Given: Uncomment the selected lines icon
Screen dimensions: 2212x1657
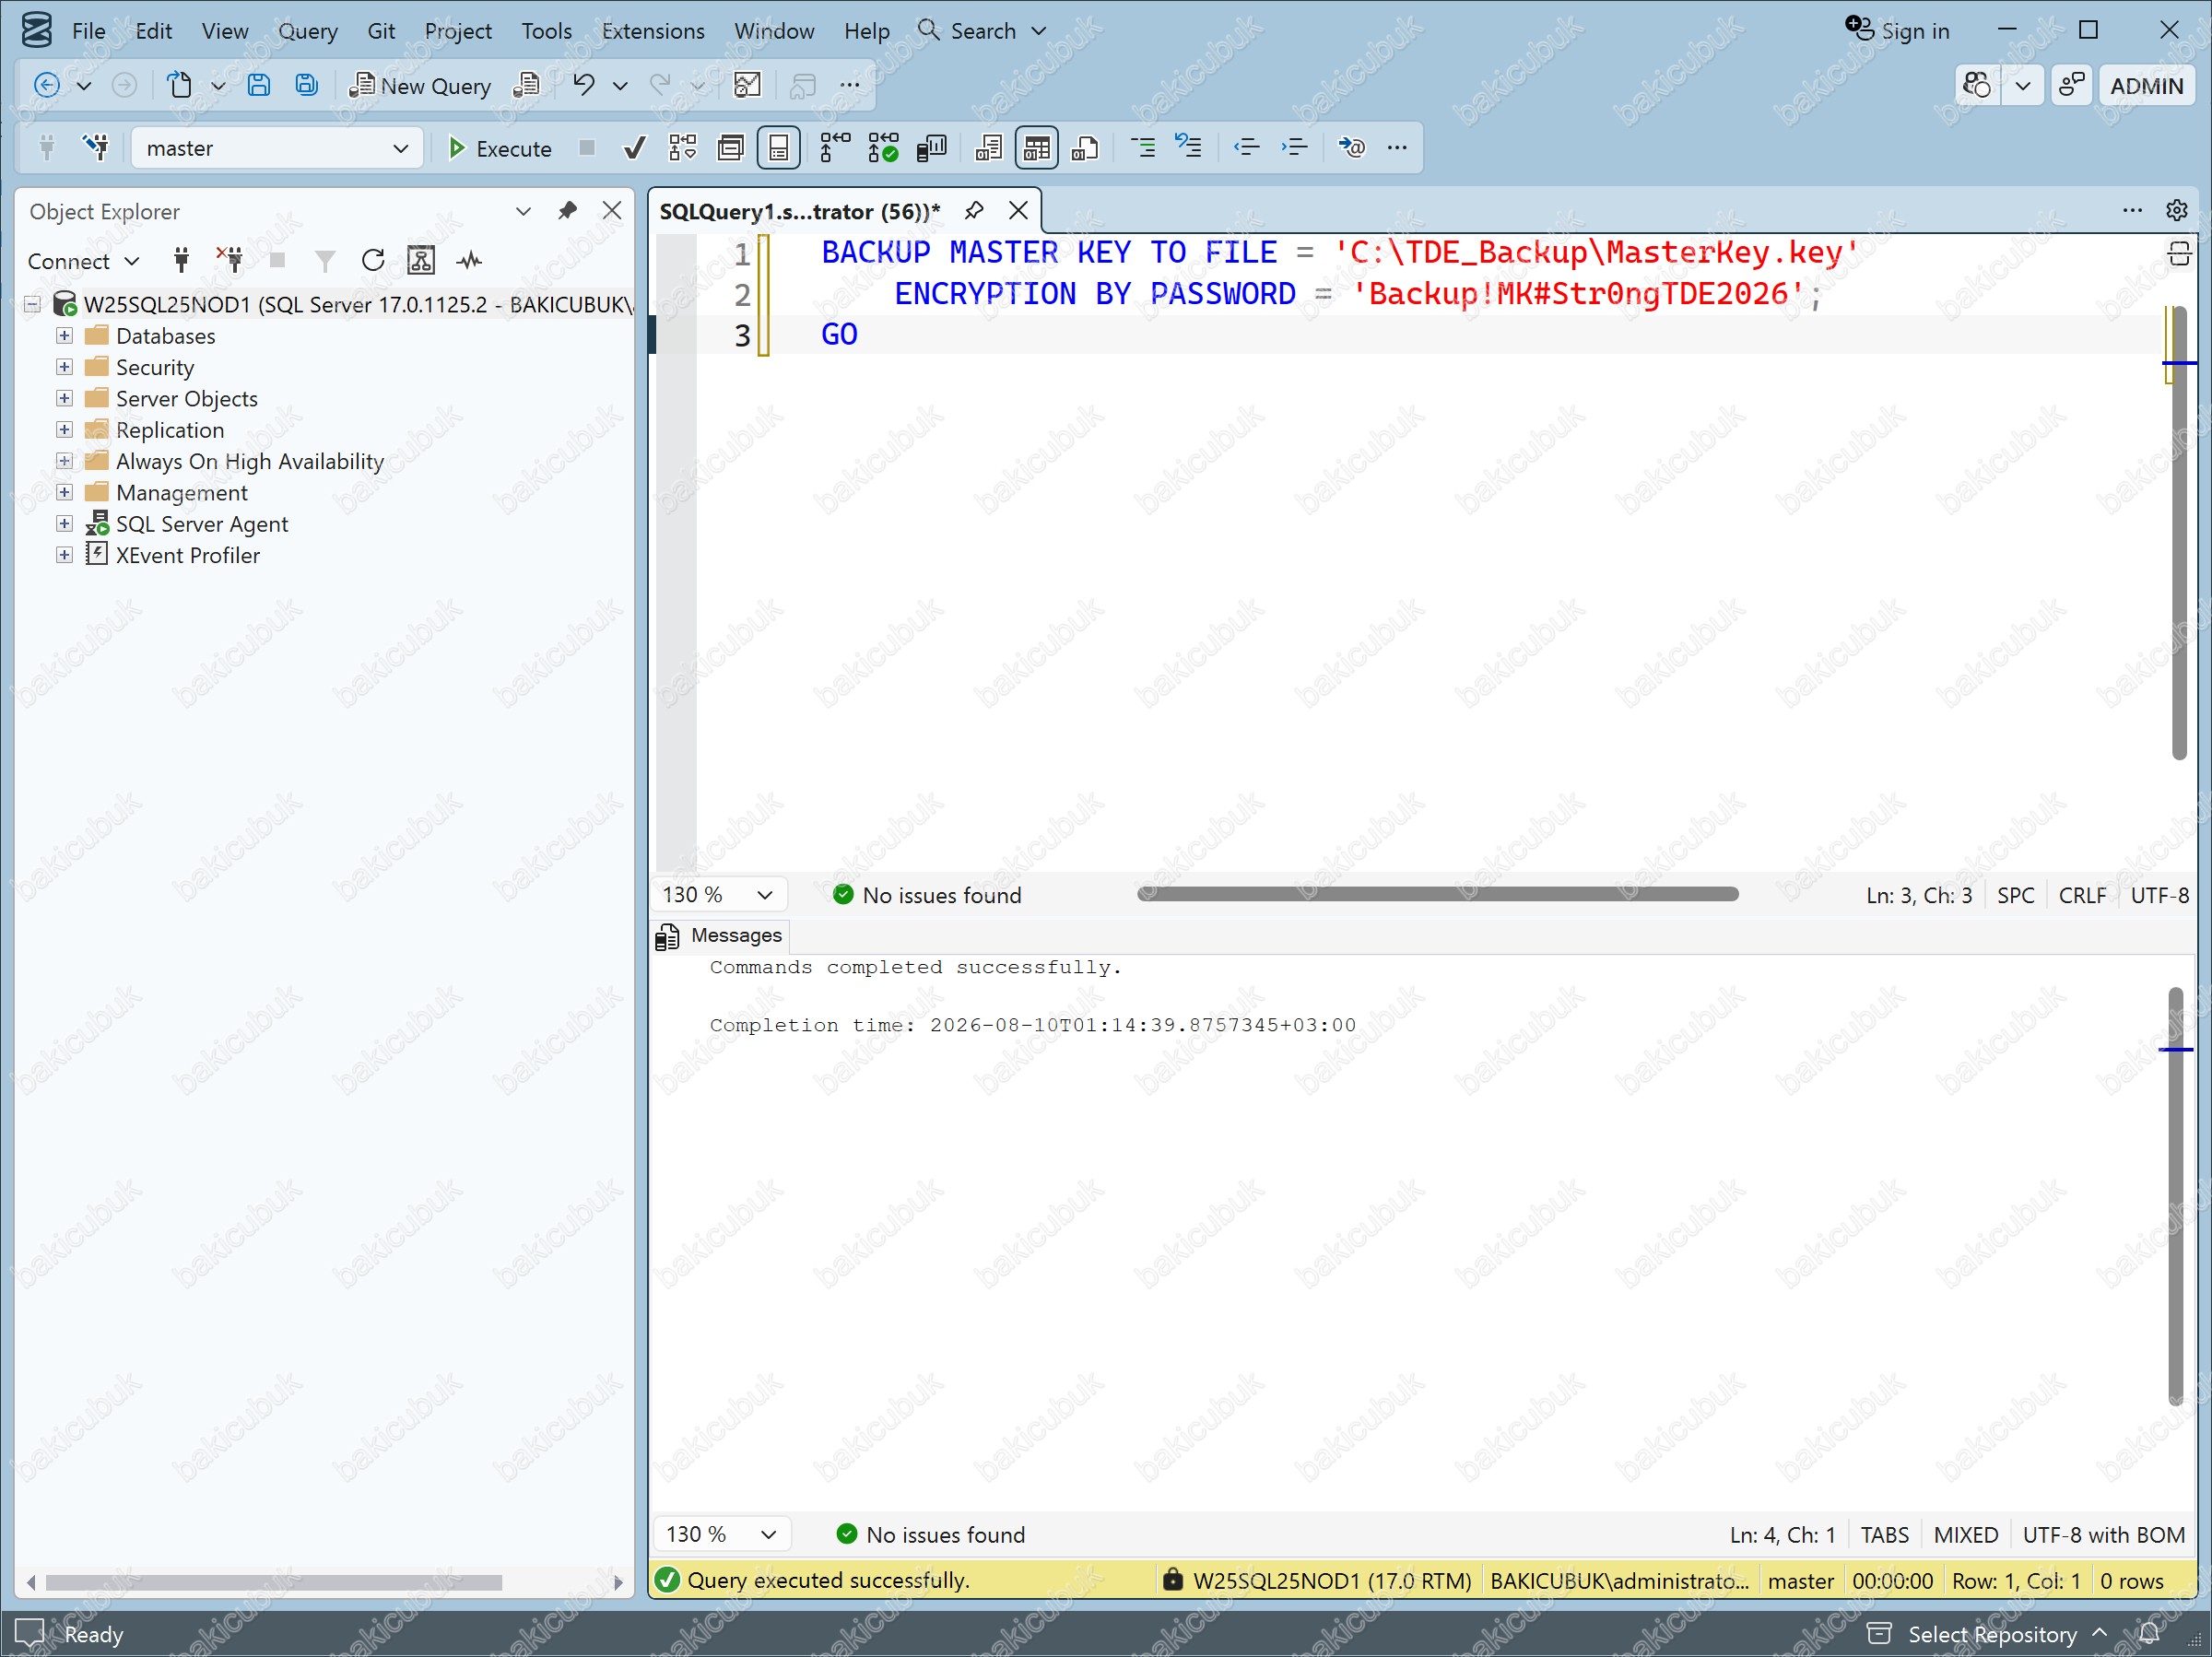Looking at the screenshot, I should coord(1189,148).
